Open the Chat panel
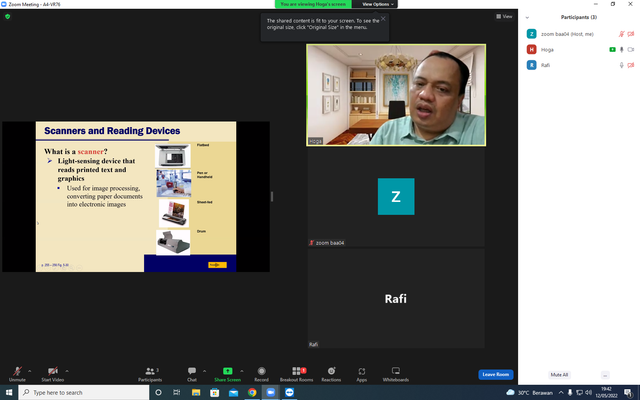This screenshot has width=640, height=400. click(x=192, y=374)
